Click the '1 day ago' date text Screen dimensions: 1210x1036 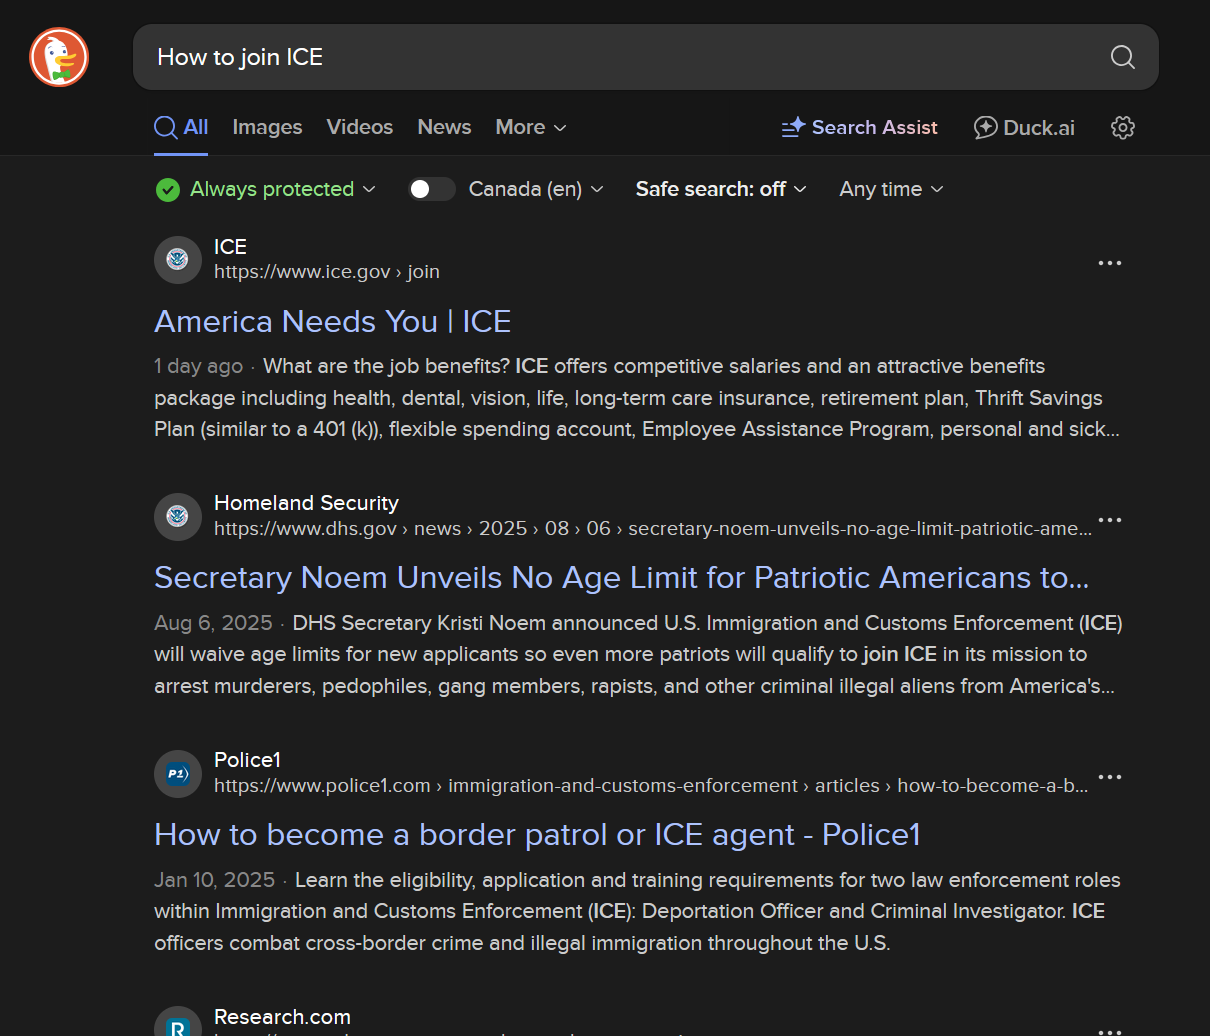(198, 366)
